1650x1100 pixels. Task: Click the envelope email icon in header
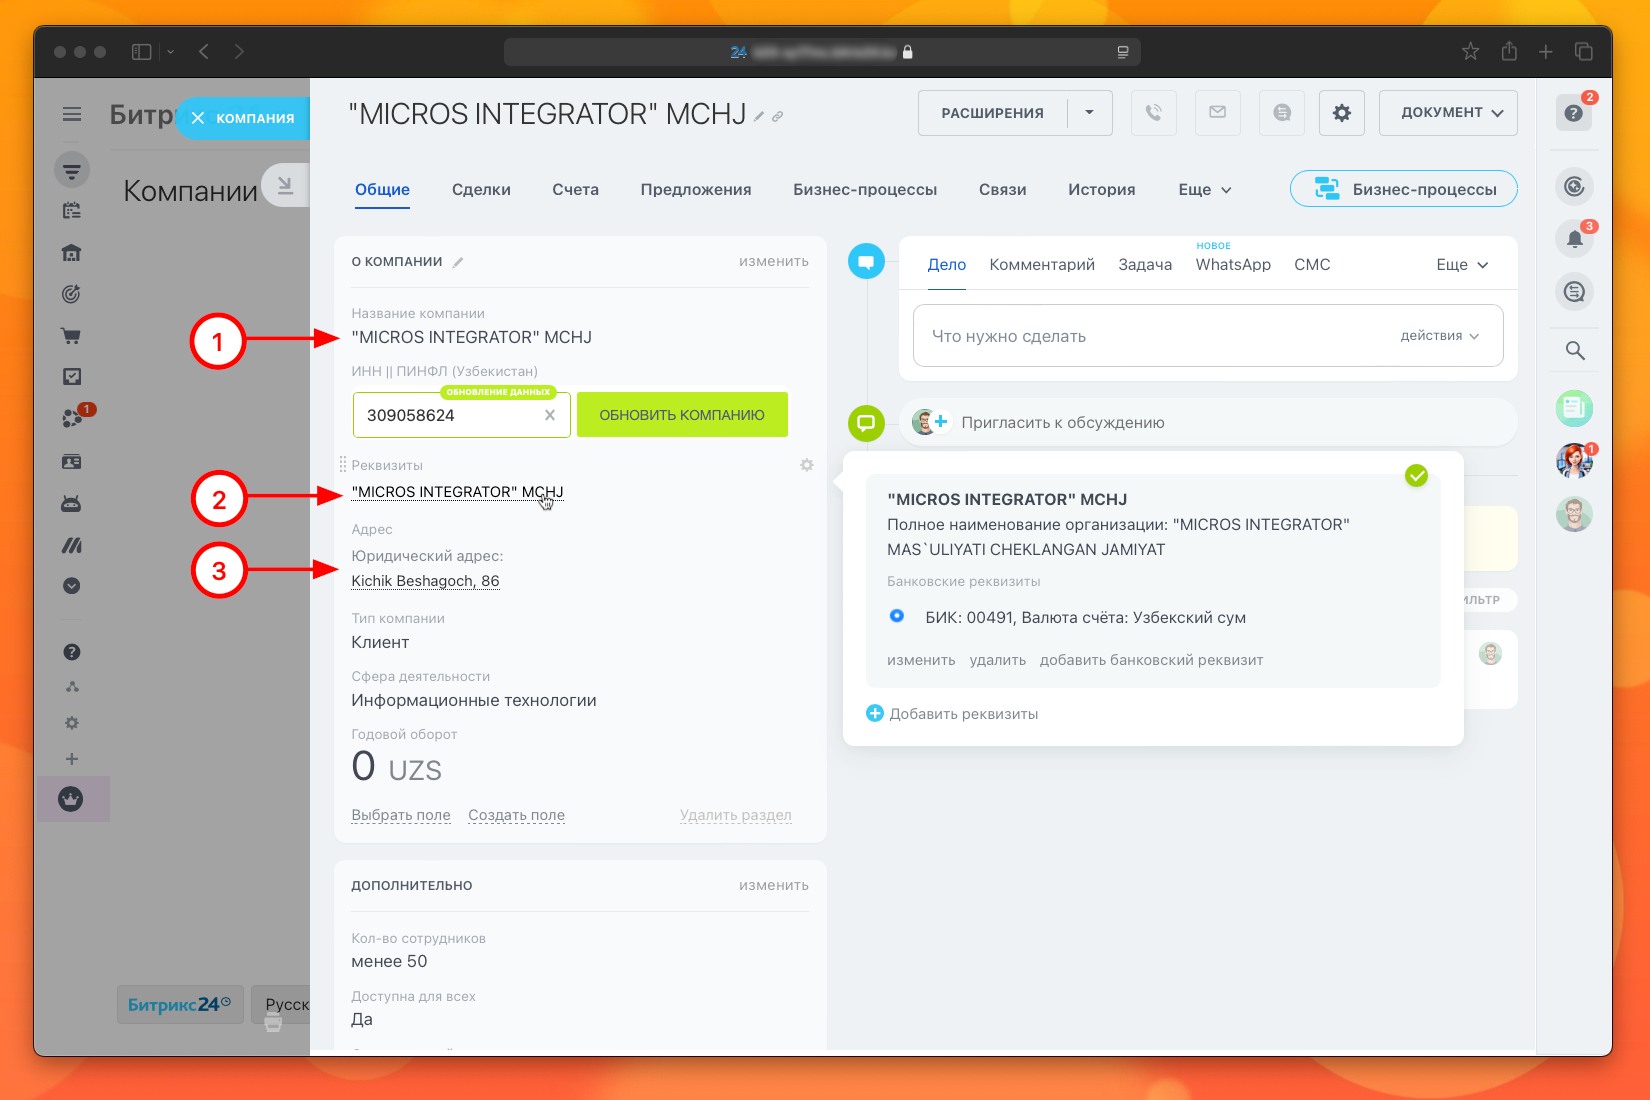(x=1218, y=113)
